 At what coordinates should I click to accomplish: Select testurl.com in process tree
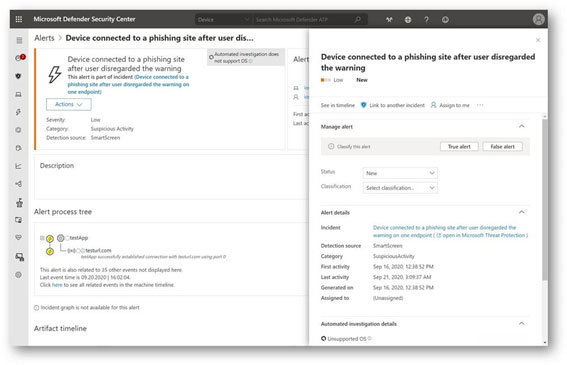click(x=98, y=250)
